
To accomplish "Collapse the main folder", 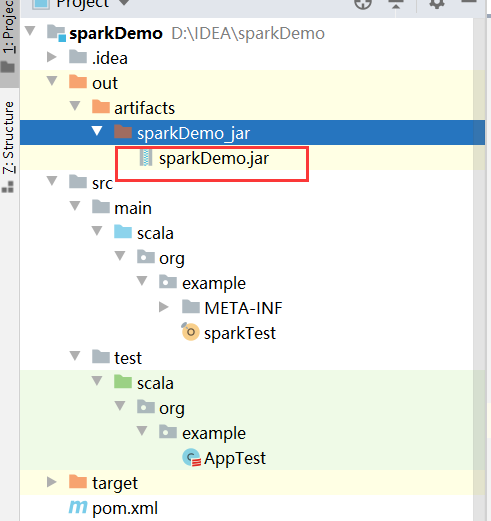I will (x=75, y=206).
